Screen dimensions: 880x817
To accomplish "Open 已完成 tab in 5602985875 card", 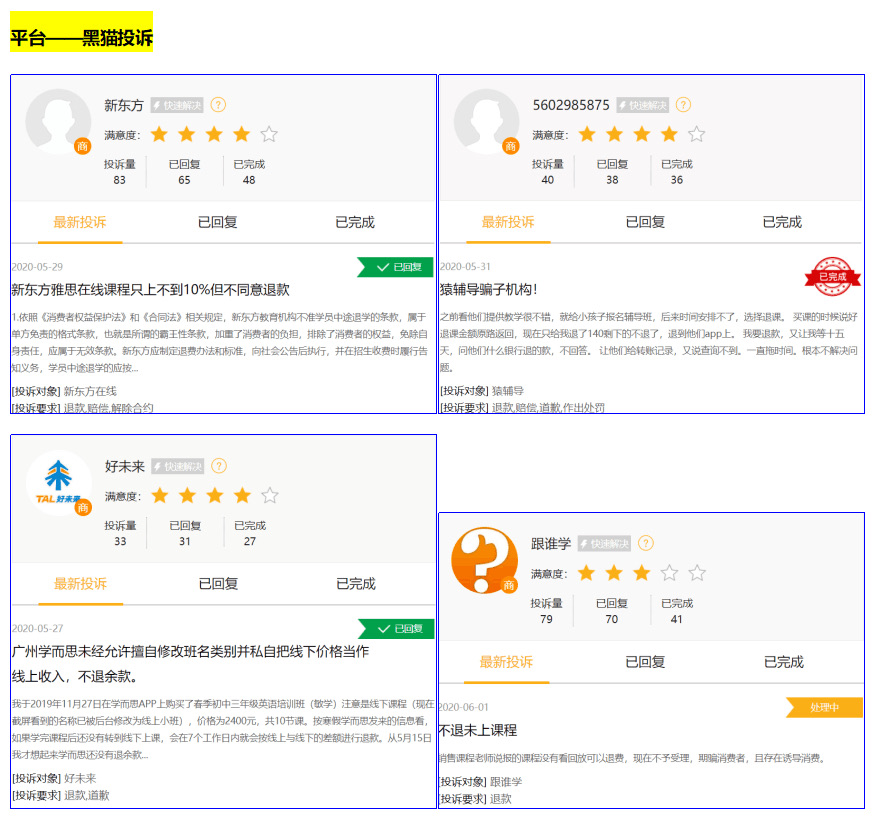I will click(782, 222).
